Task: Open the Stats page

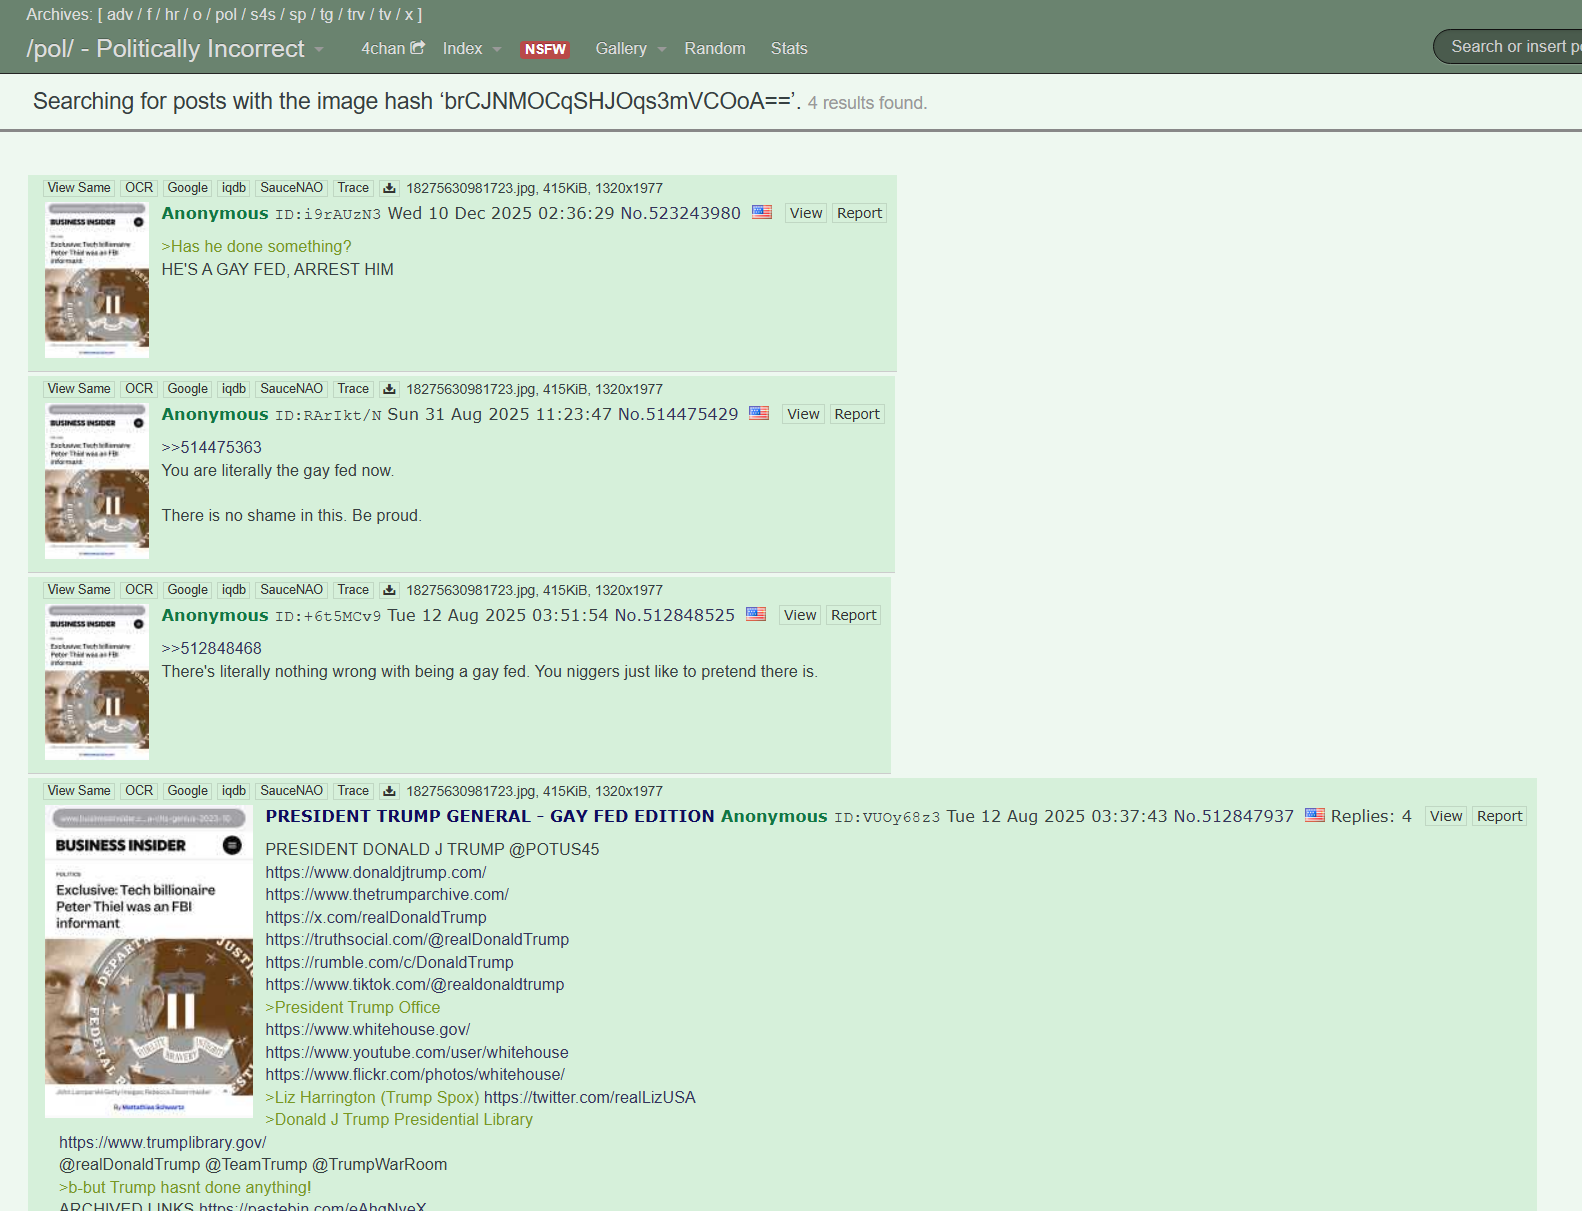Action: tap(789, 48)
